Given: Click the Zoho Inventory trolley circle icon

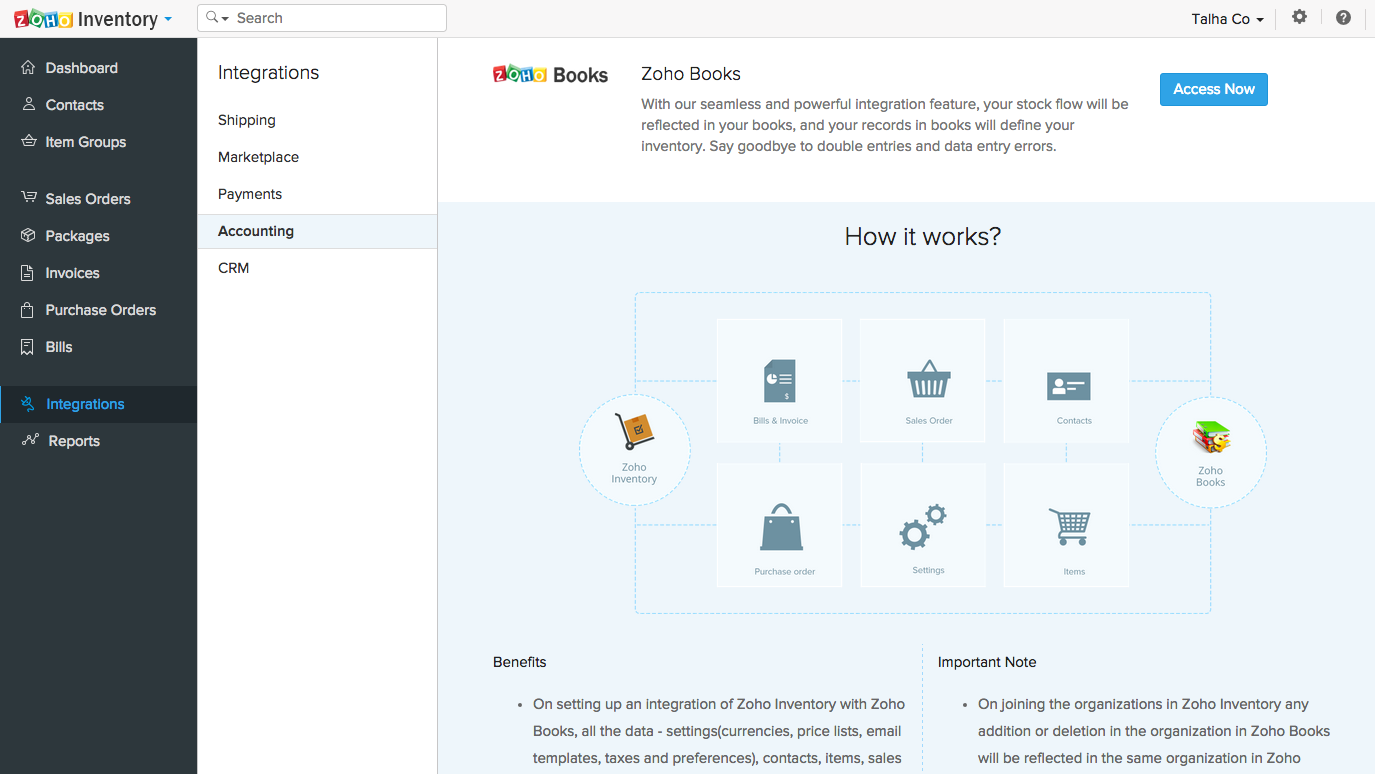Looking at the screenshot, I should [634, 432].
